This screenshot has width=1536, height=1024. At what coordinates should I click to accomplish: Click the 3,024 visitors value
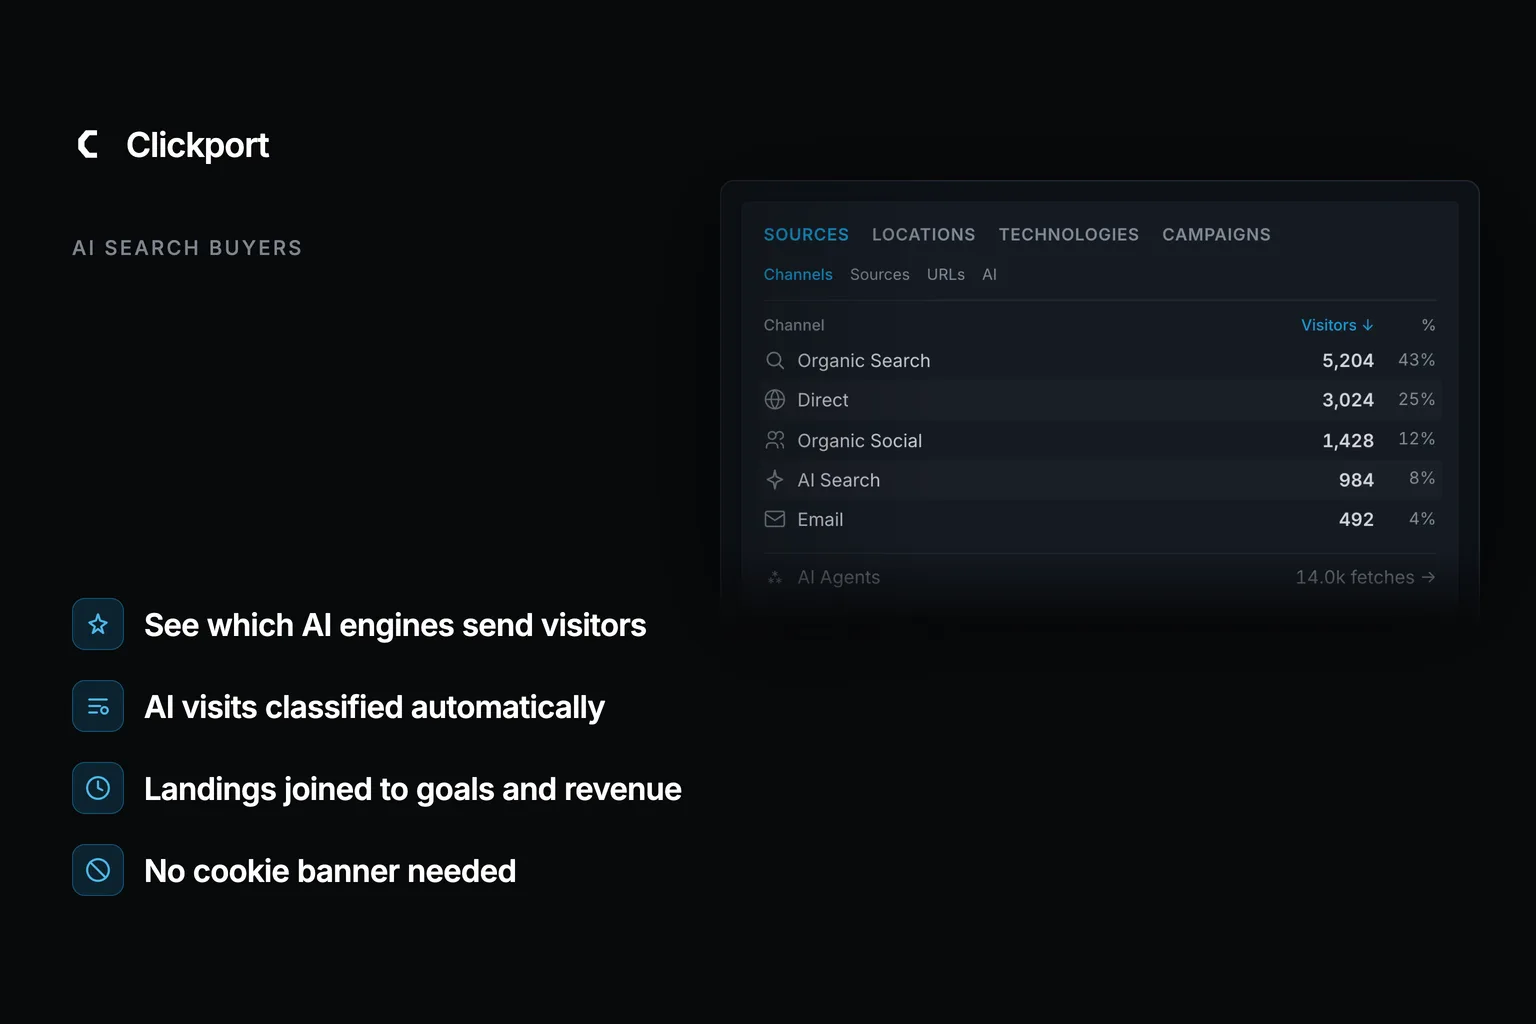click(1348, 400)
